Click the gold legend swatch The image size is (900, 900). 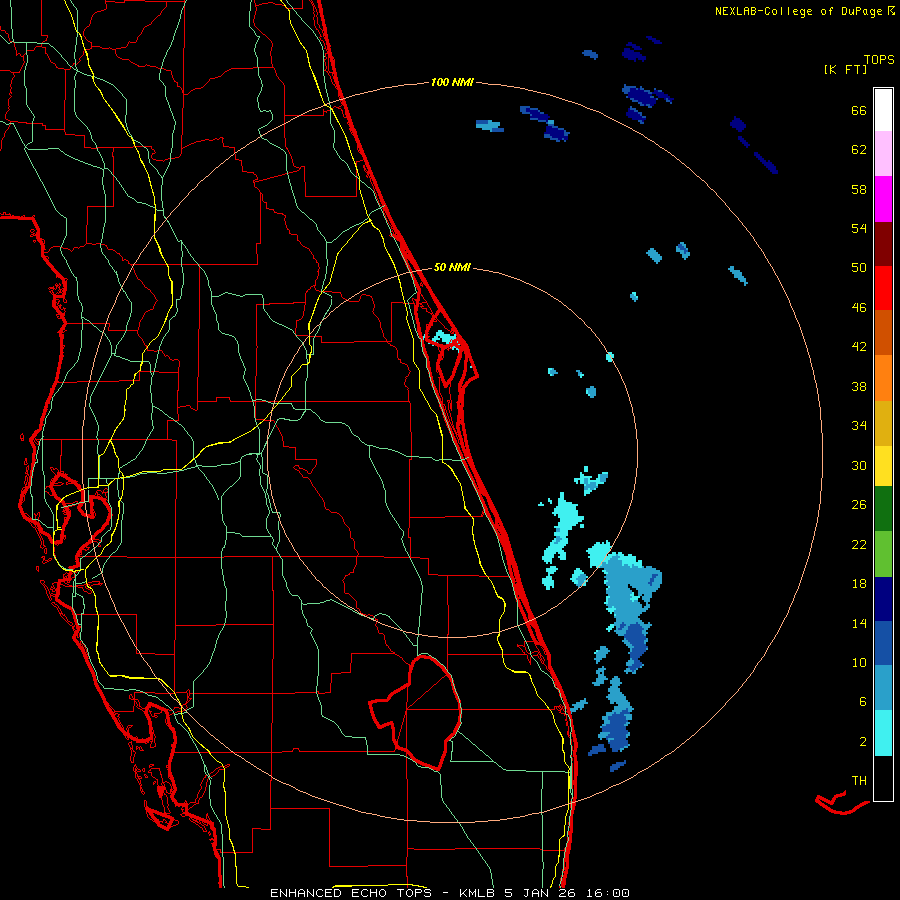click(883, 423)
